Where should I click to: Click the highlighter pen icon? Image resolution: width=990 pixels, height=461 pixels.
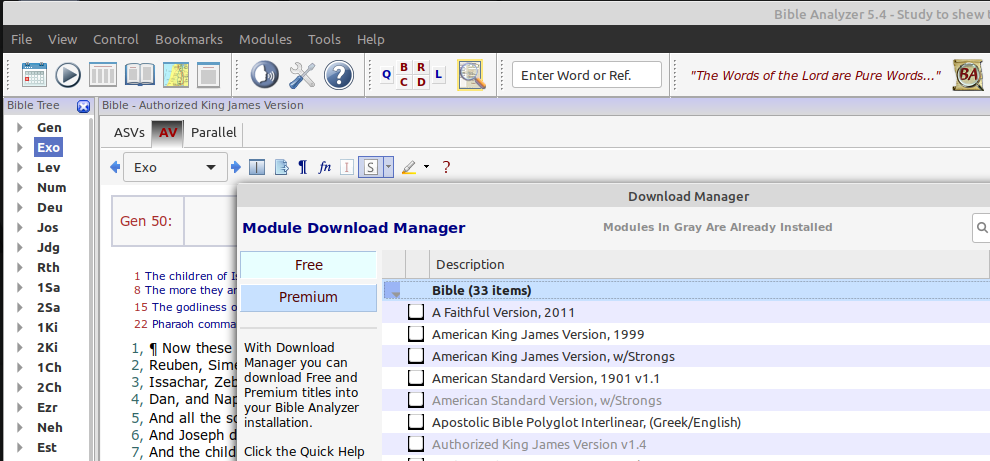tap(409, 167)
